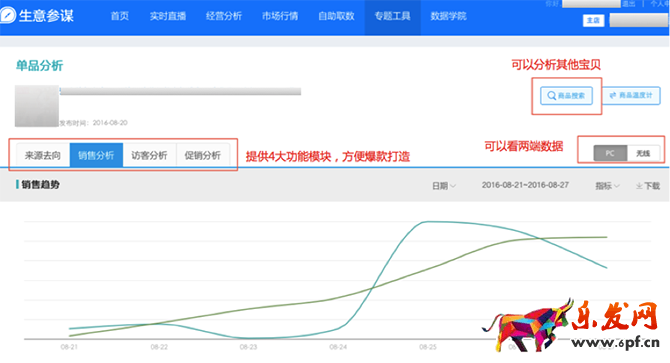The width and height of the screenshot is (670, 363).
Task: Click the 下载 download link
Action: [x=652, y=186]
